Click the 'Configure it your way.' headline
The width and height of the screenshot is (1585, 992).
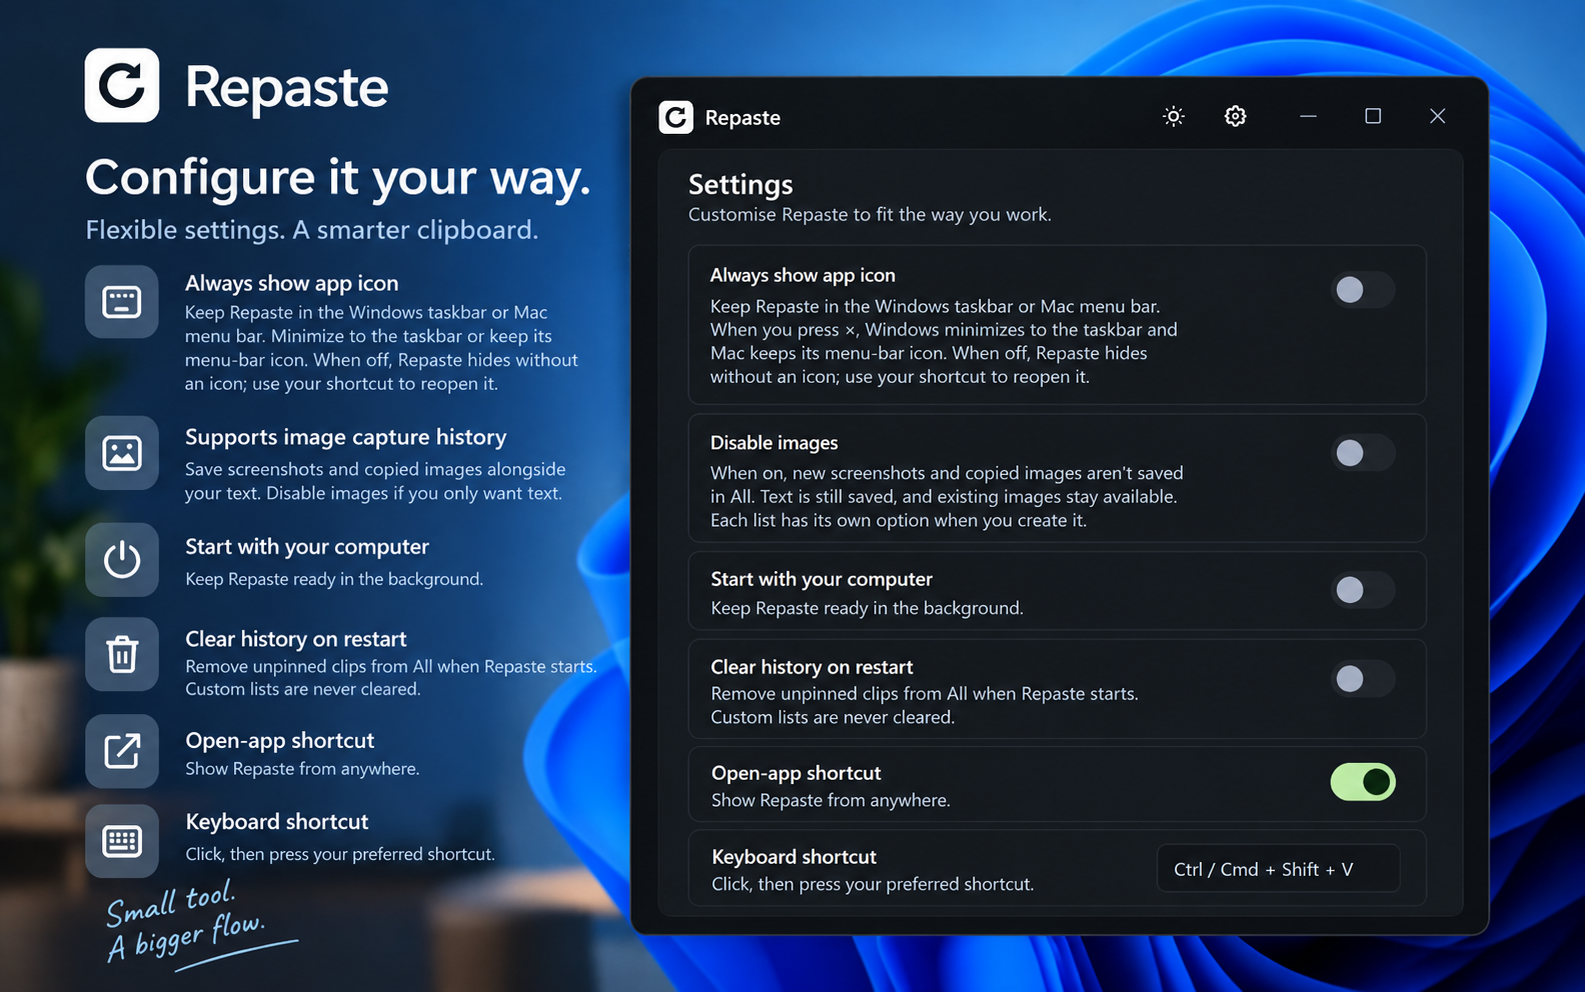pyautogui.click(x=338, y=179)
